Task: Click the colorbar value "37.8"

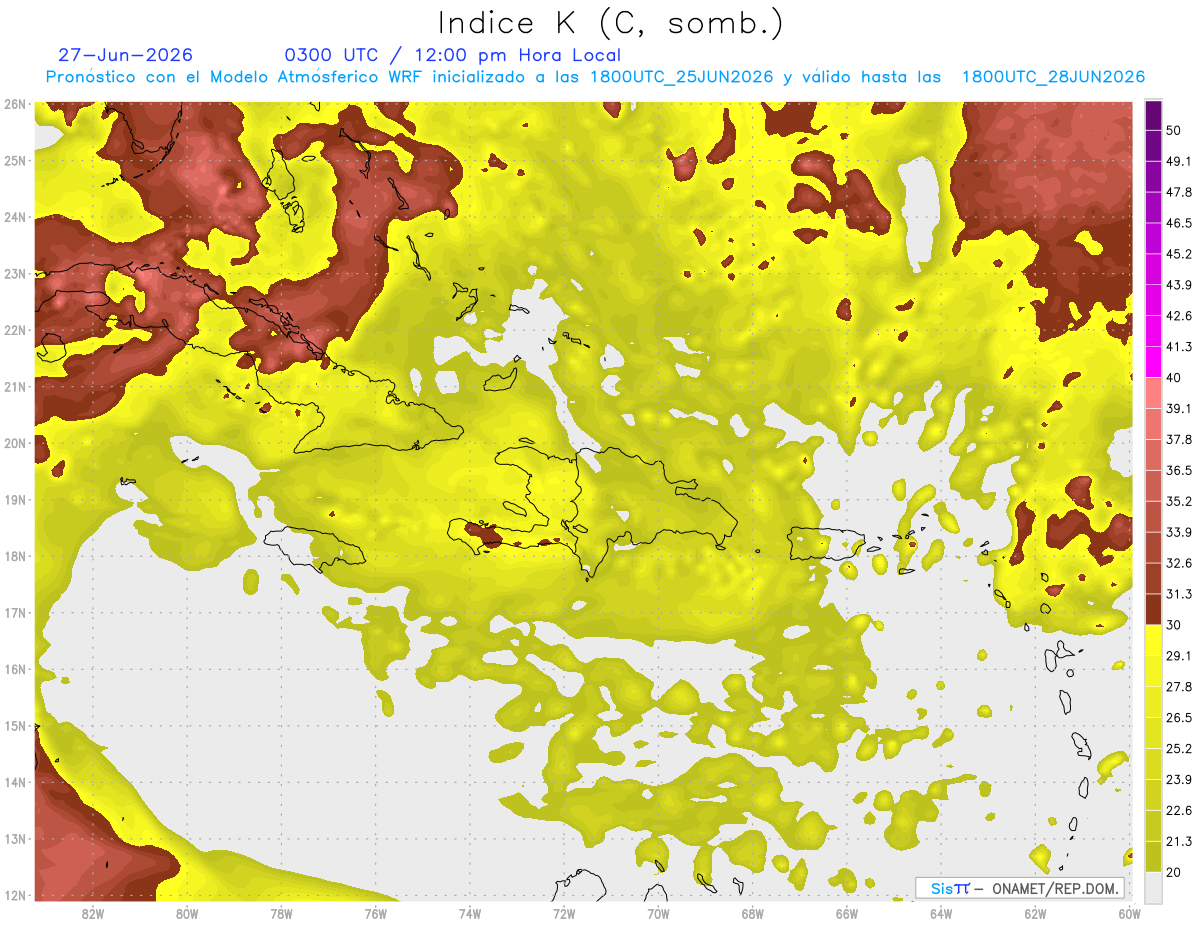Action: pos(1179,439)
